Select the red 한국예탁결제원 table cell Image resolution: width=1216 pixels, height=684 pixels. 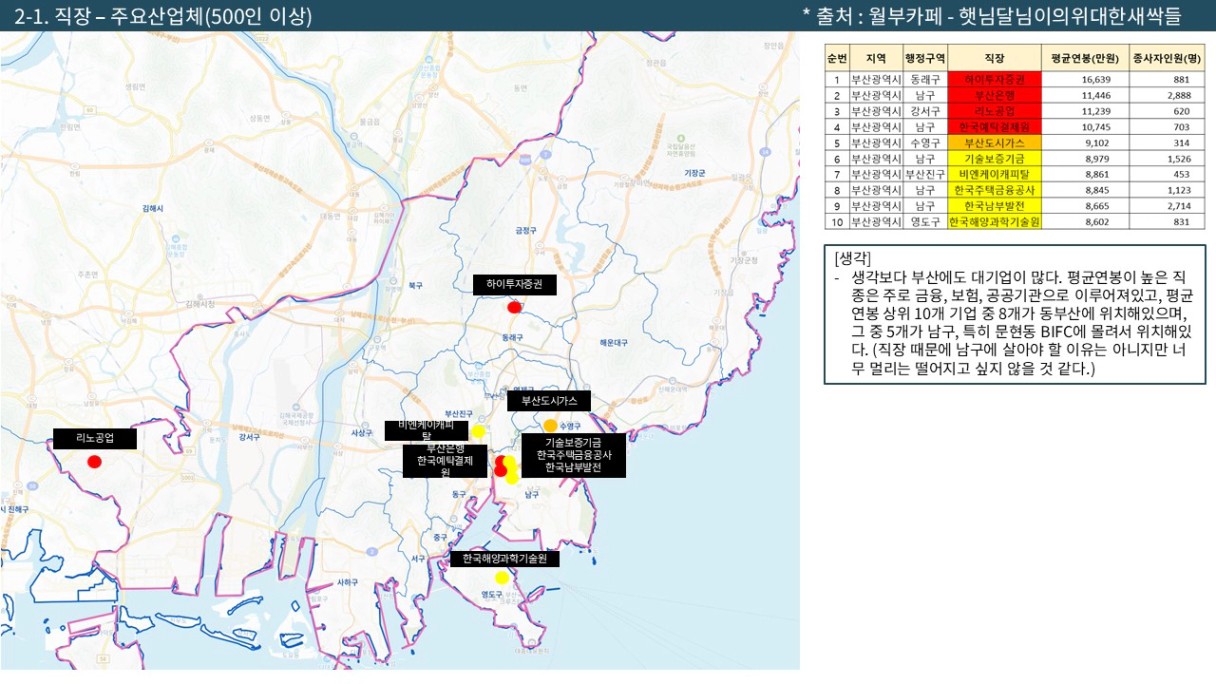[995, 126]
